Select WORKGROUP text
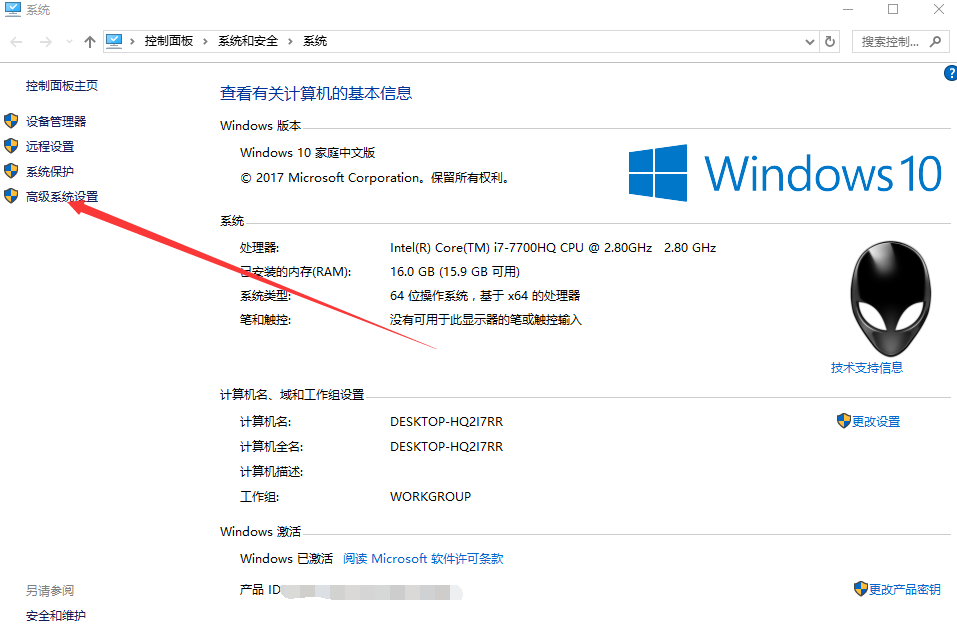957x642 pixels. [x=430, y=497]
